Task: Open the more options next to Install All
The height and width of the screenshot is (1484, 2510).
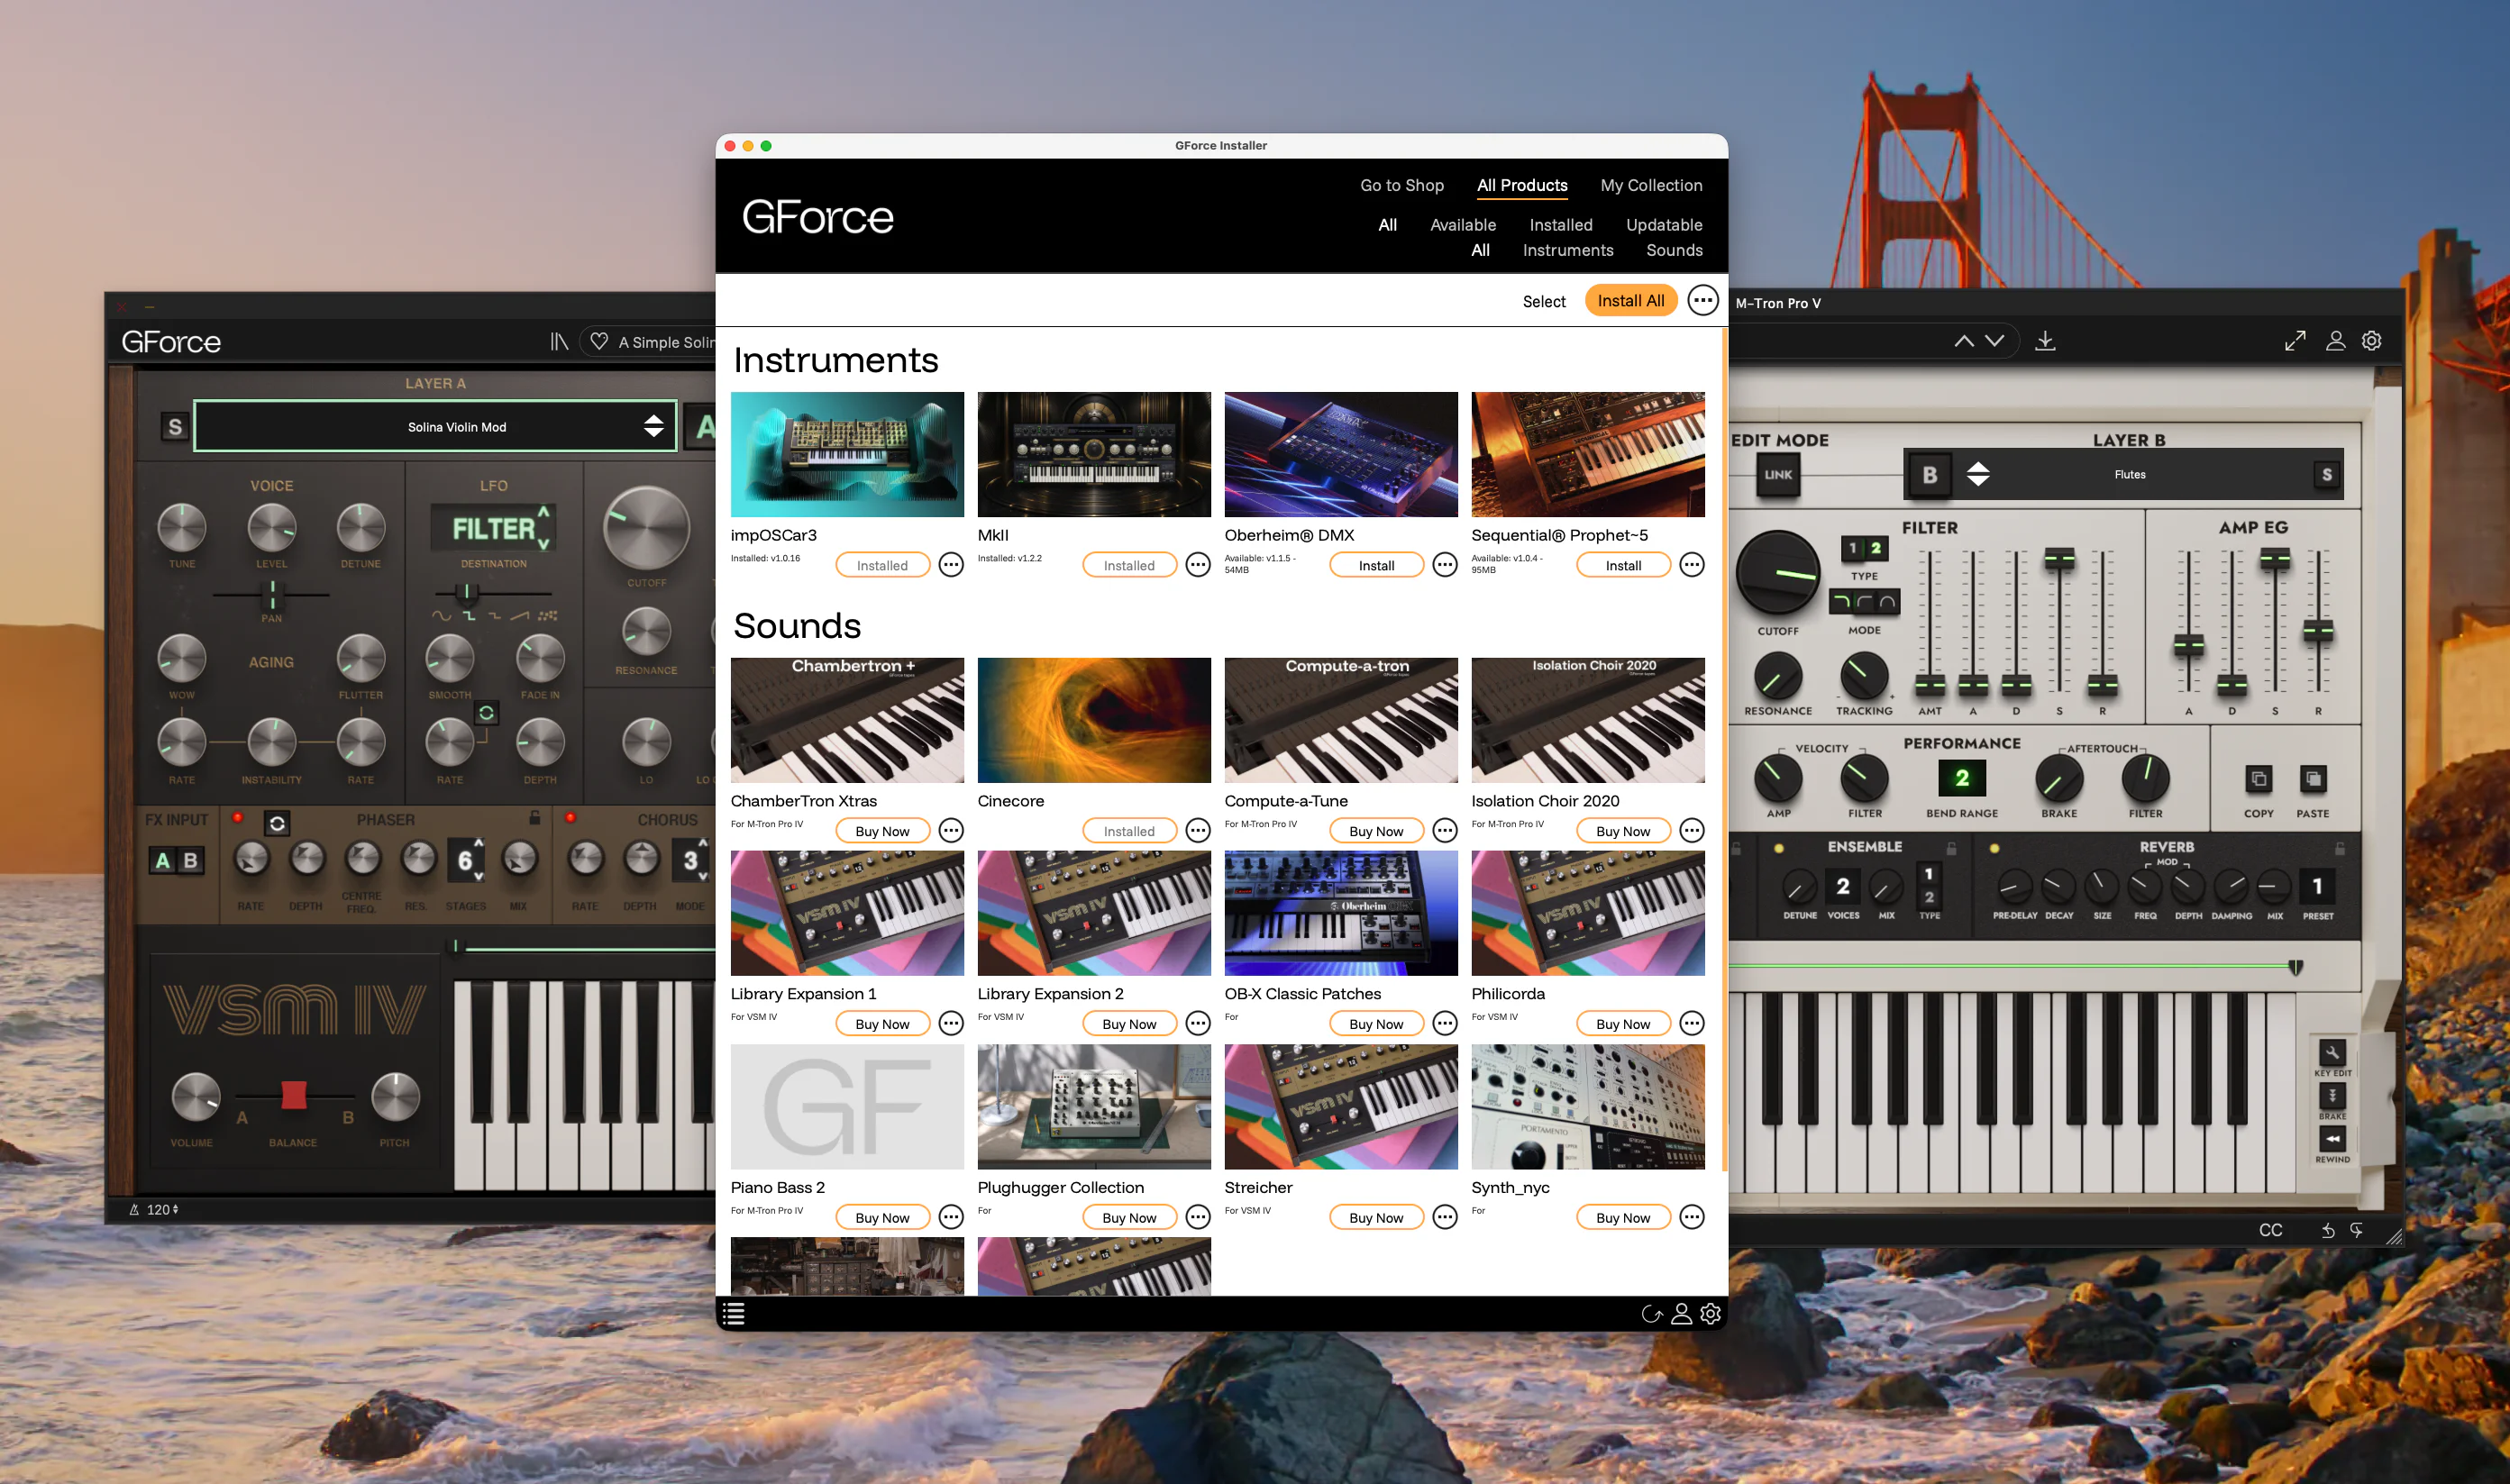Action: pyautogui.click(x=1702, y=300)
